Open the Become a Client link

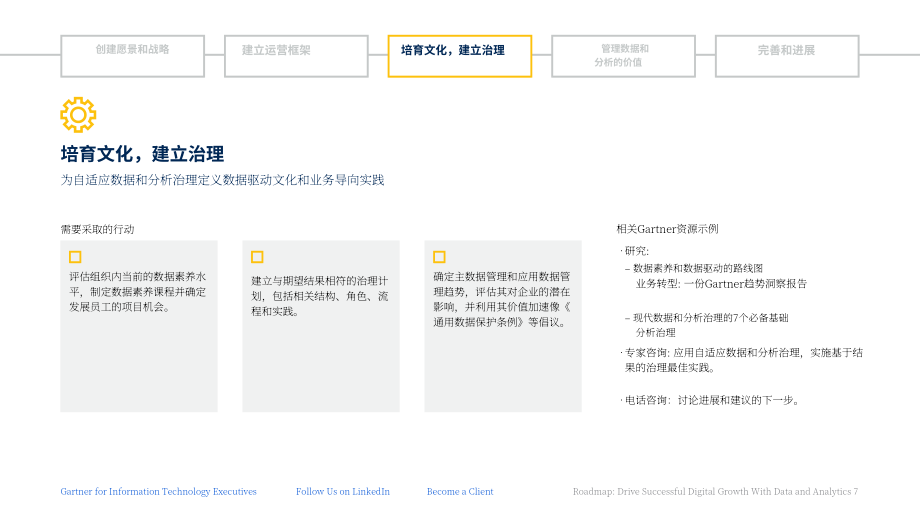tap(460, 492)
